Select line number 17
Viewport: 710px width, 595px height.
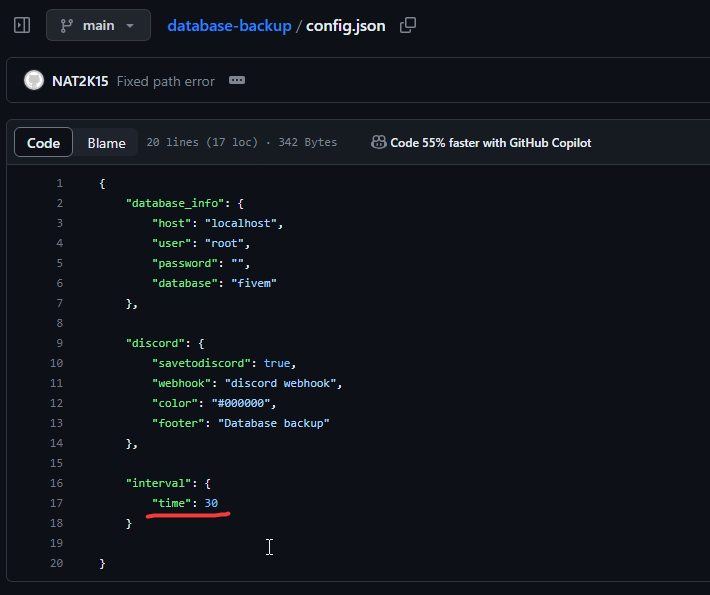click(x=57, y=503)
